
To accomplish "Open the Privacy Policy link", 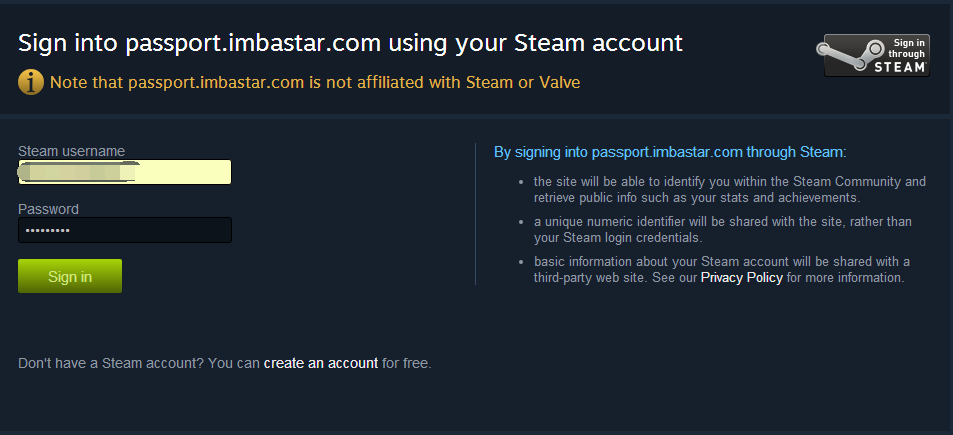I will [x=741, y=278].
